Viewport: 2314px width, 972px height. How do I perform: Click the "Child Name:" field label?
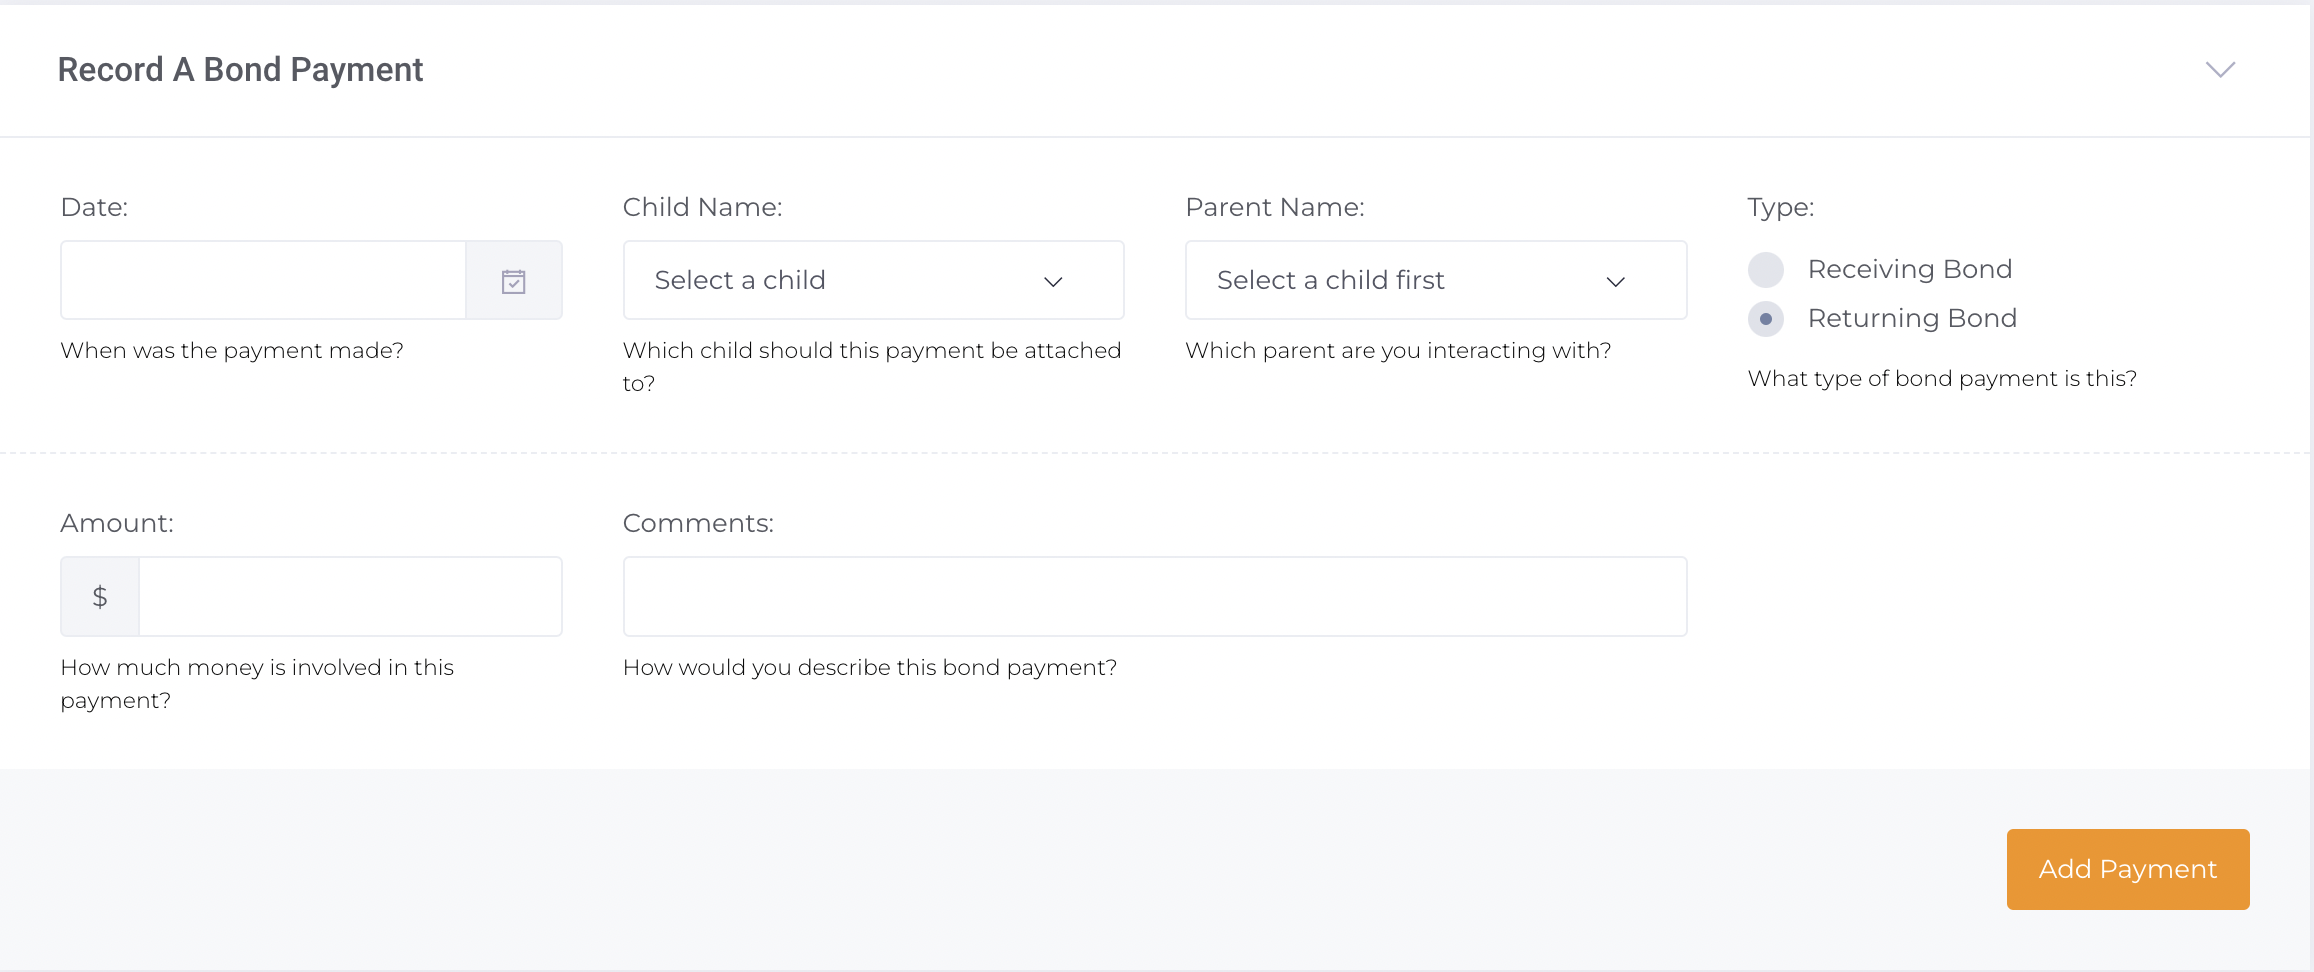702,207
